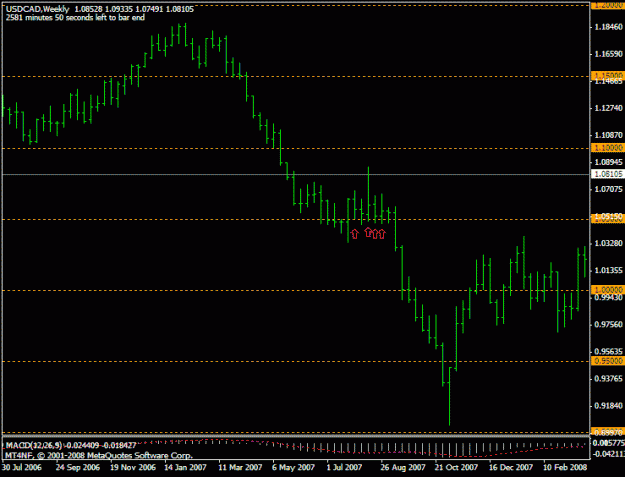625x477 pixels.
Task: Click the 1.10870 price scale label
Action: point(608,135)
